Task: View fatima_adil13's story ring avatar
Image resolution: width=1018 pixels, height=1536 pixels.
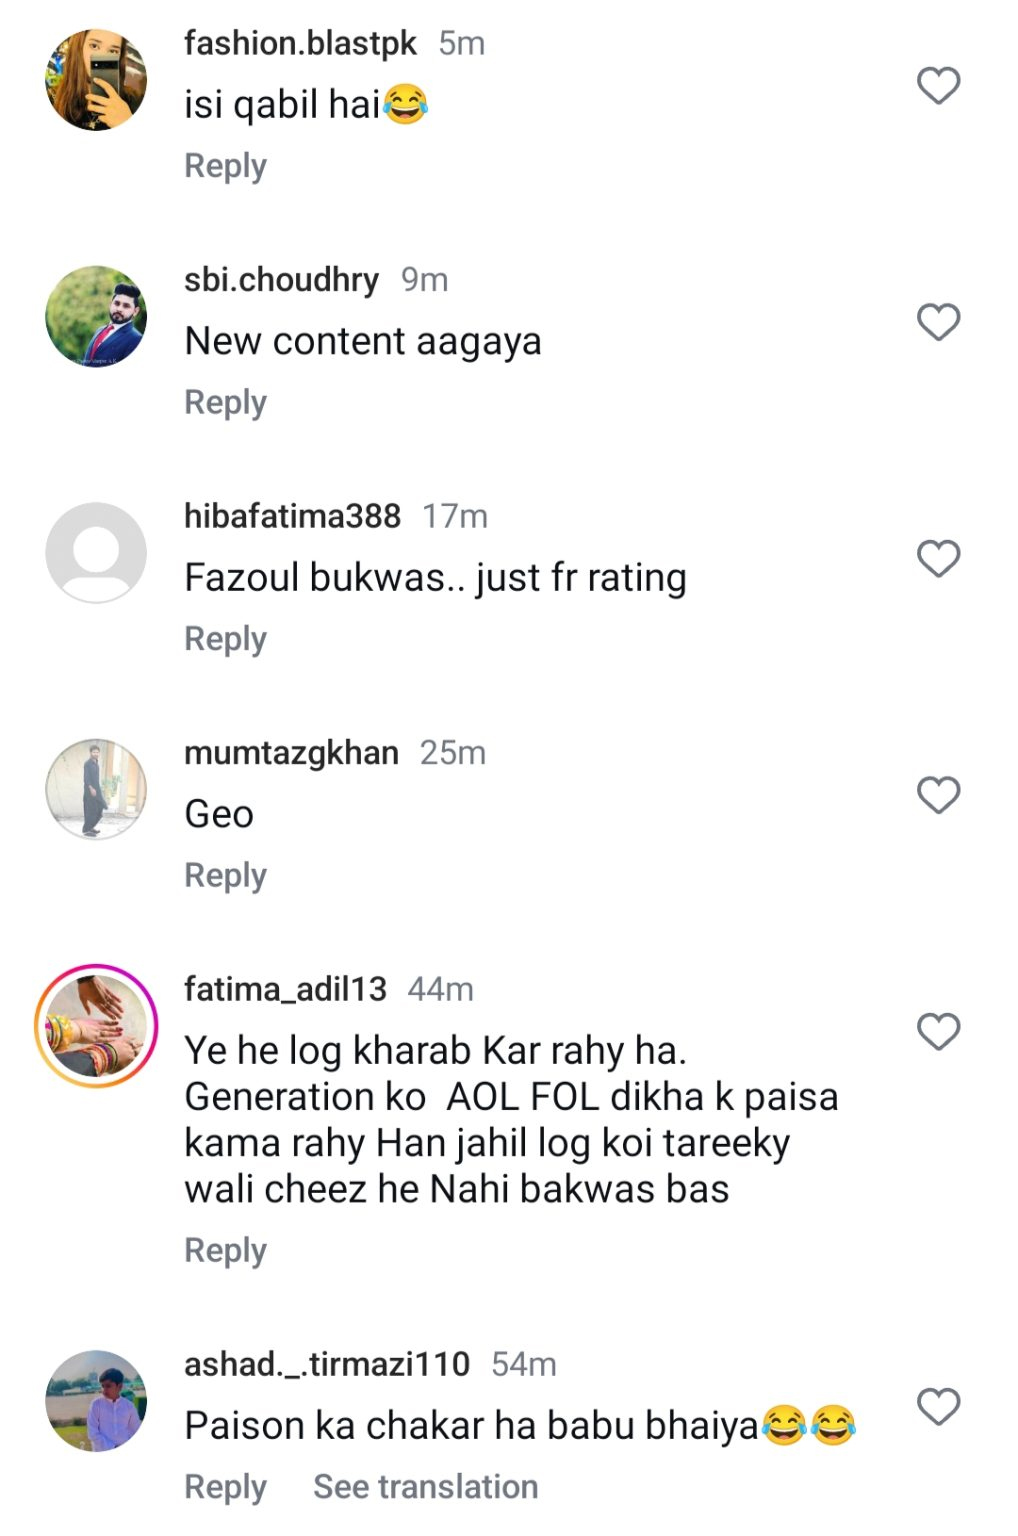Action: click(x=96, y=1026)
